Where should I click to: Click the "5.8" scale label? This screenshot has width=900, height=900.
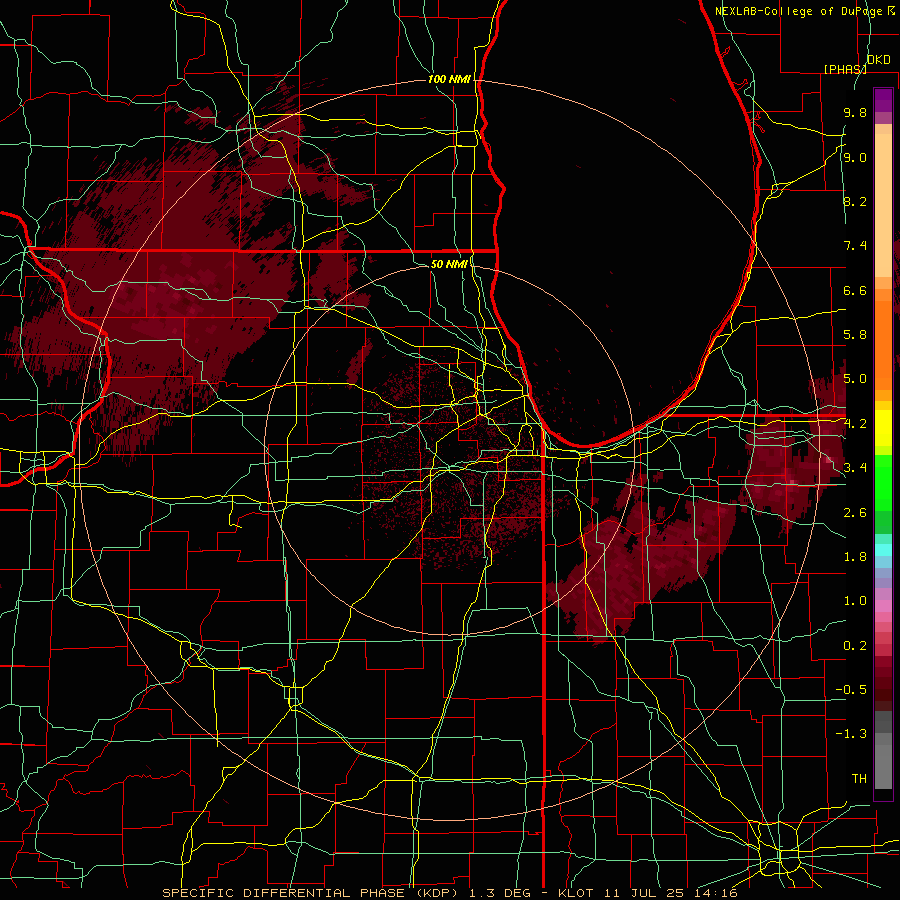(855, 335)
